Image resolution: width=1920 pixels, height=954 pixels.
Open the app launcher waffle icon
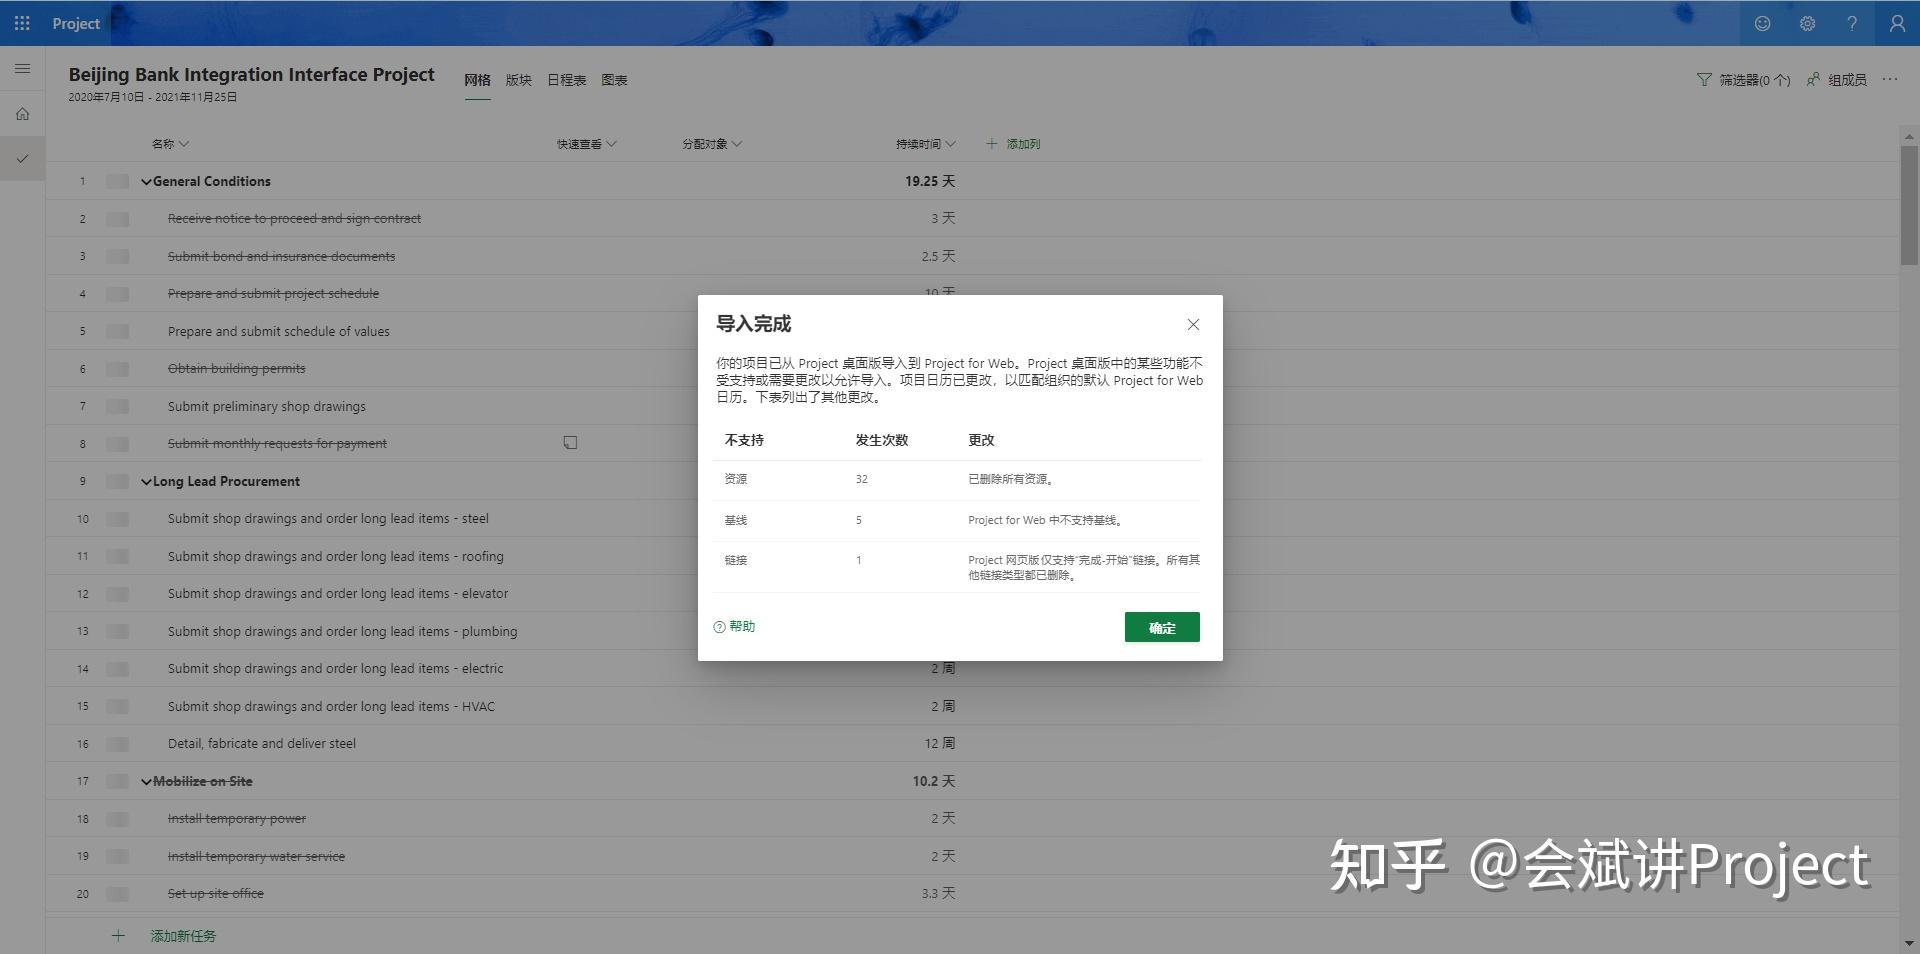(22, 23)
